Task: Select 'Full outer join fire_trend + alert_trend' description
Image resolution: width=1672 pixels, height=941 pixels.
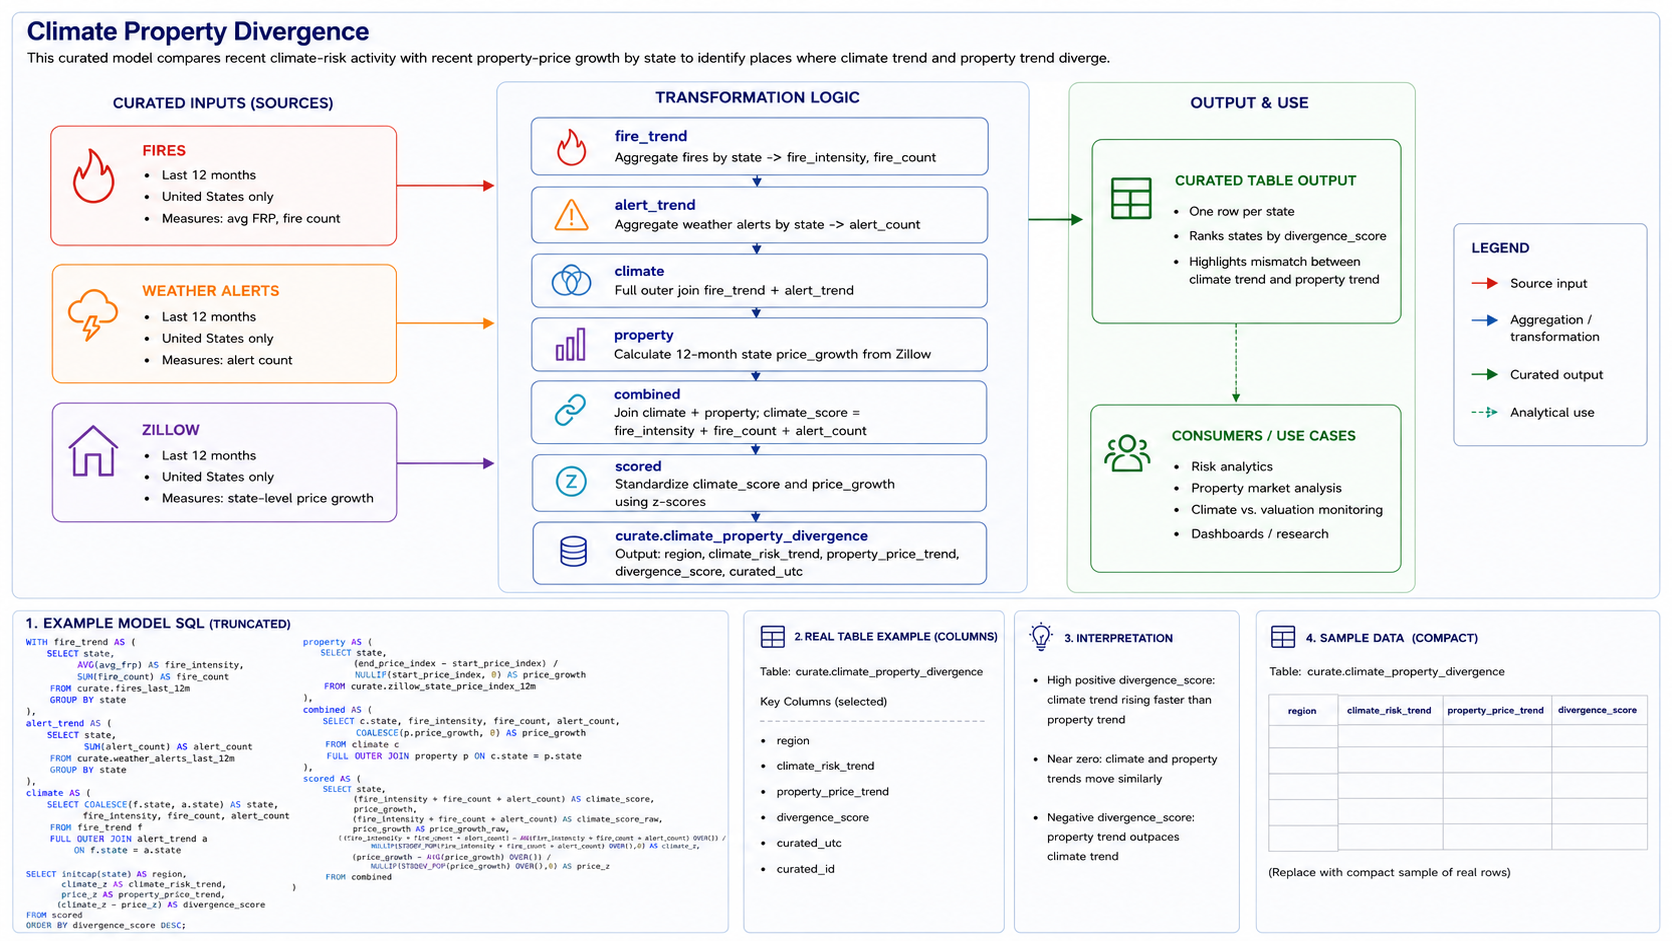Action: pos(734,291)
